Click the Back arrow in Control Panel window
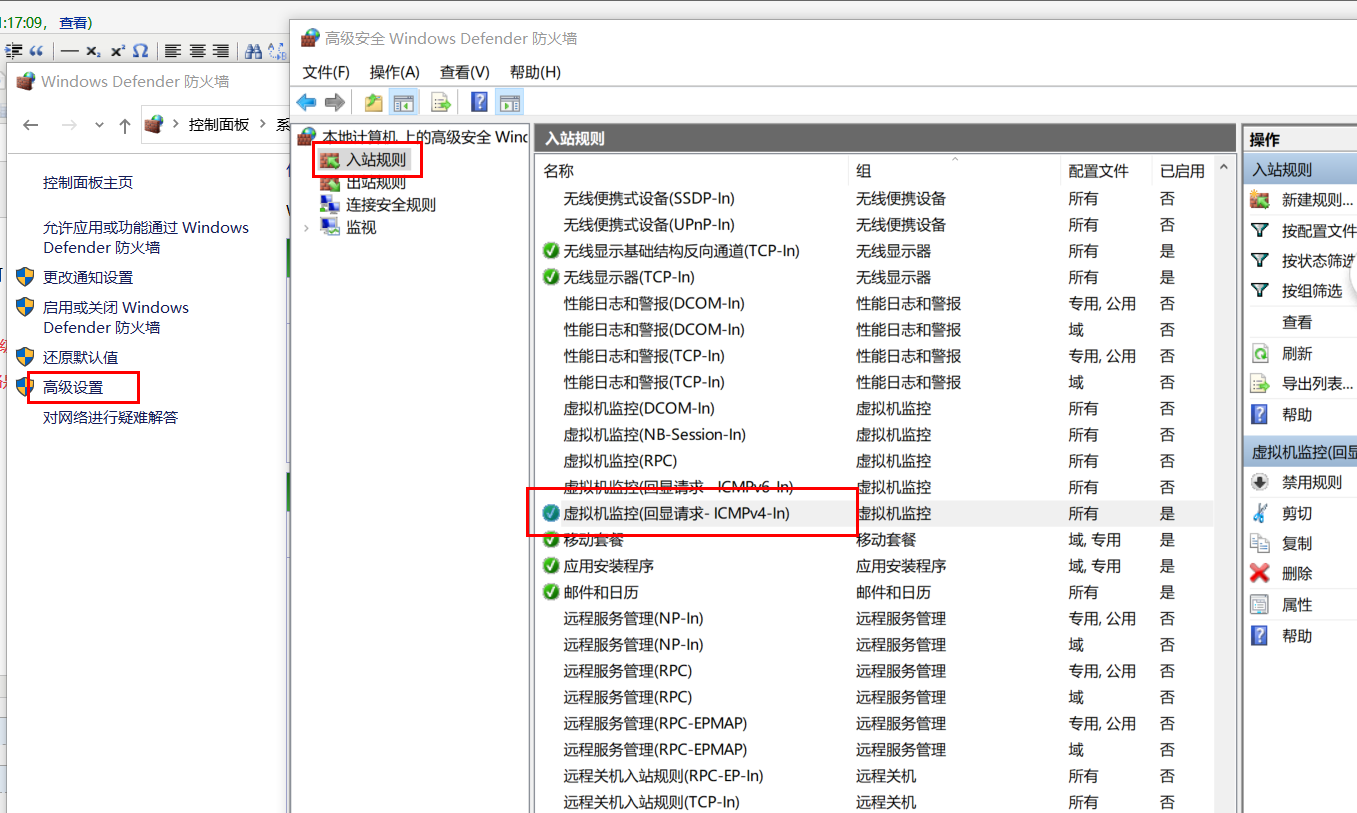 31,125
